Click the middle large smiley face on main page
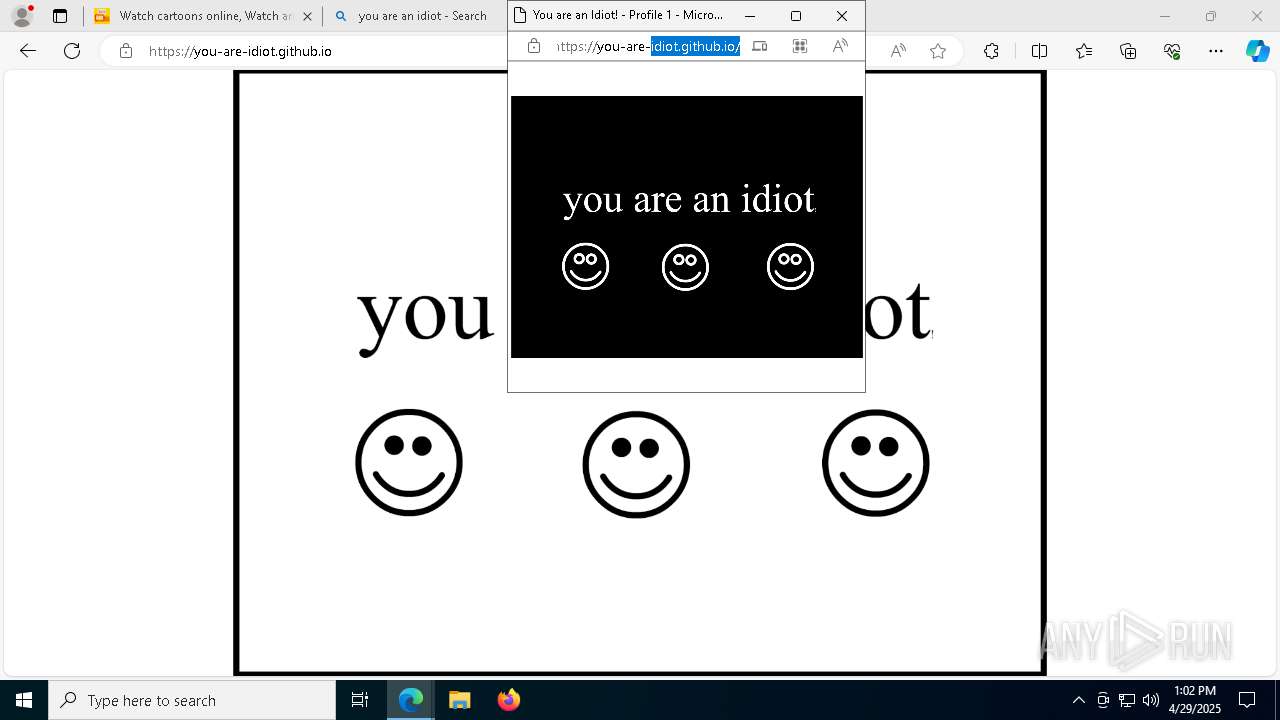 [x=636, y=464]
